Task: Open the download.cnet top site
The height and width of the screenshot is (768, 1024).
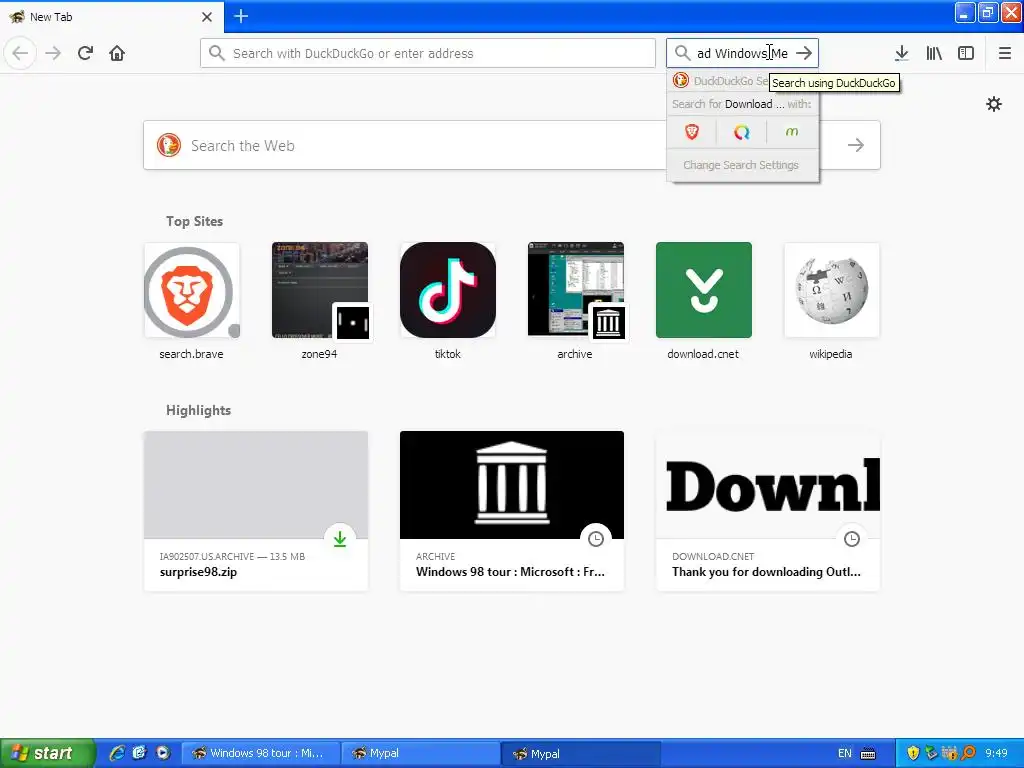Action: point(703,301)
